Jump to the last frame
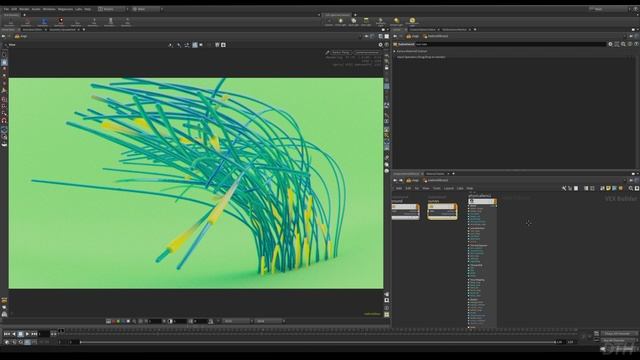The width and height of the screenshot is (640, 360). (x=34, y=334)
